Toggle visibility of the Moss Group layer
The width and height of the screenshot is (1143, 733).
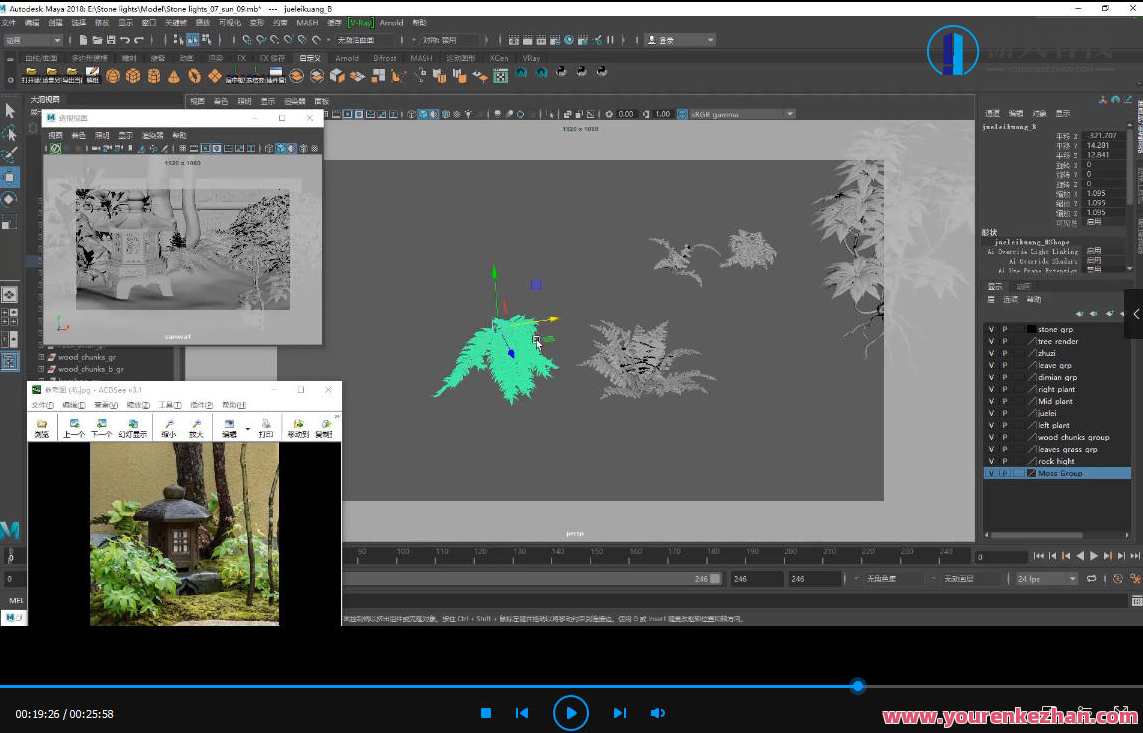point(990,472)
